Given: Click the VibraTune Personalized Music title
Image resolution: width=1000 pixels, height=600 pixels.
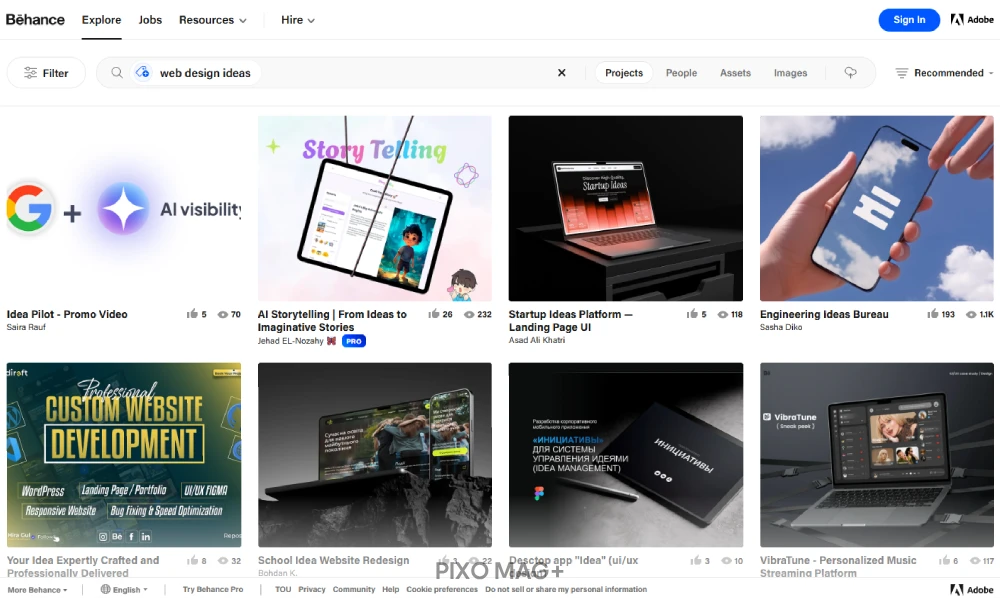Looking at the screenshot, I should 838,566.
